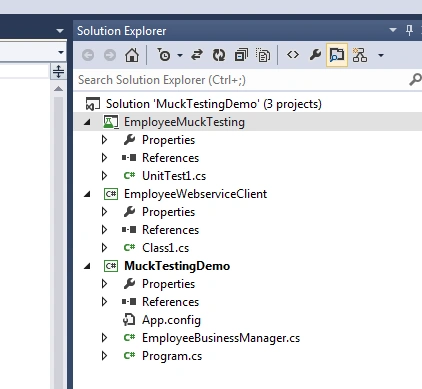The image size is (422, 389).
Task: Open the Solution Explorer window position dropdown
Action: 393,30
